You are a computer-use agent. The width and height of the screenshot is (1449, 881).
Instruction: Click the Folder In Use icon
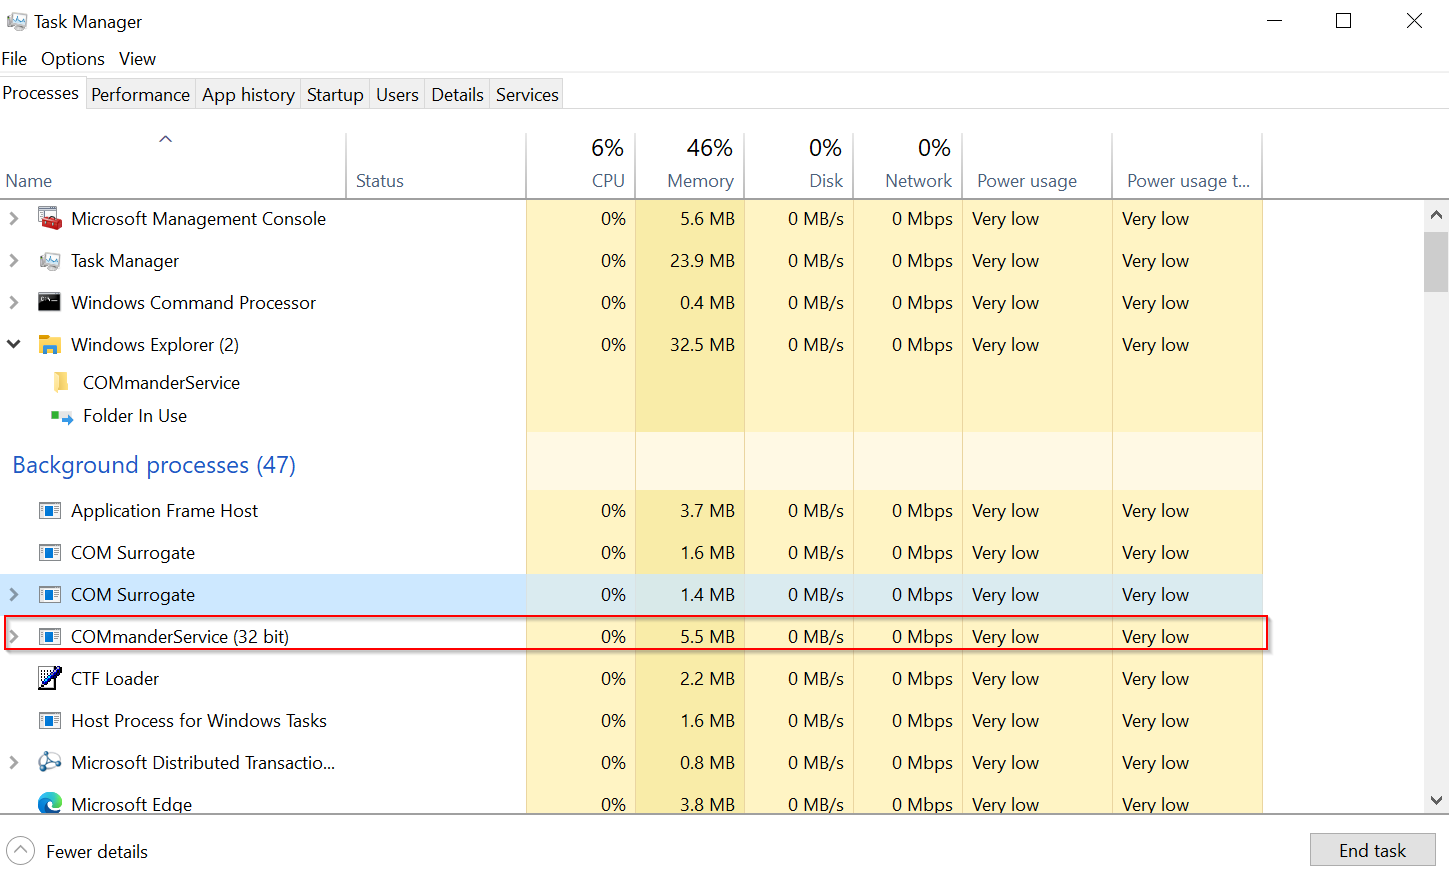point(61,416)
